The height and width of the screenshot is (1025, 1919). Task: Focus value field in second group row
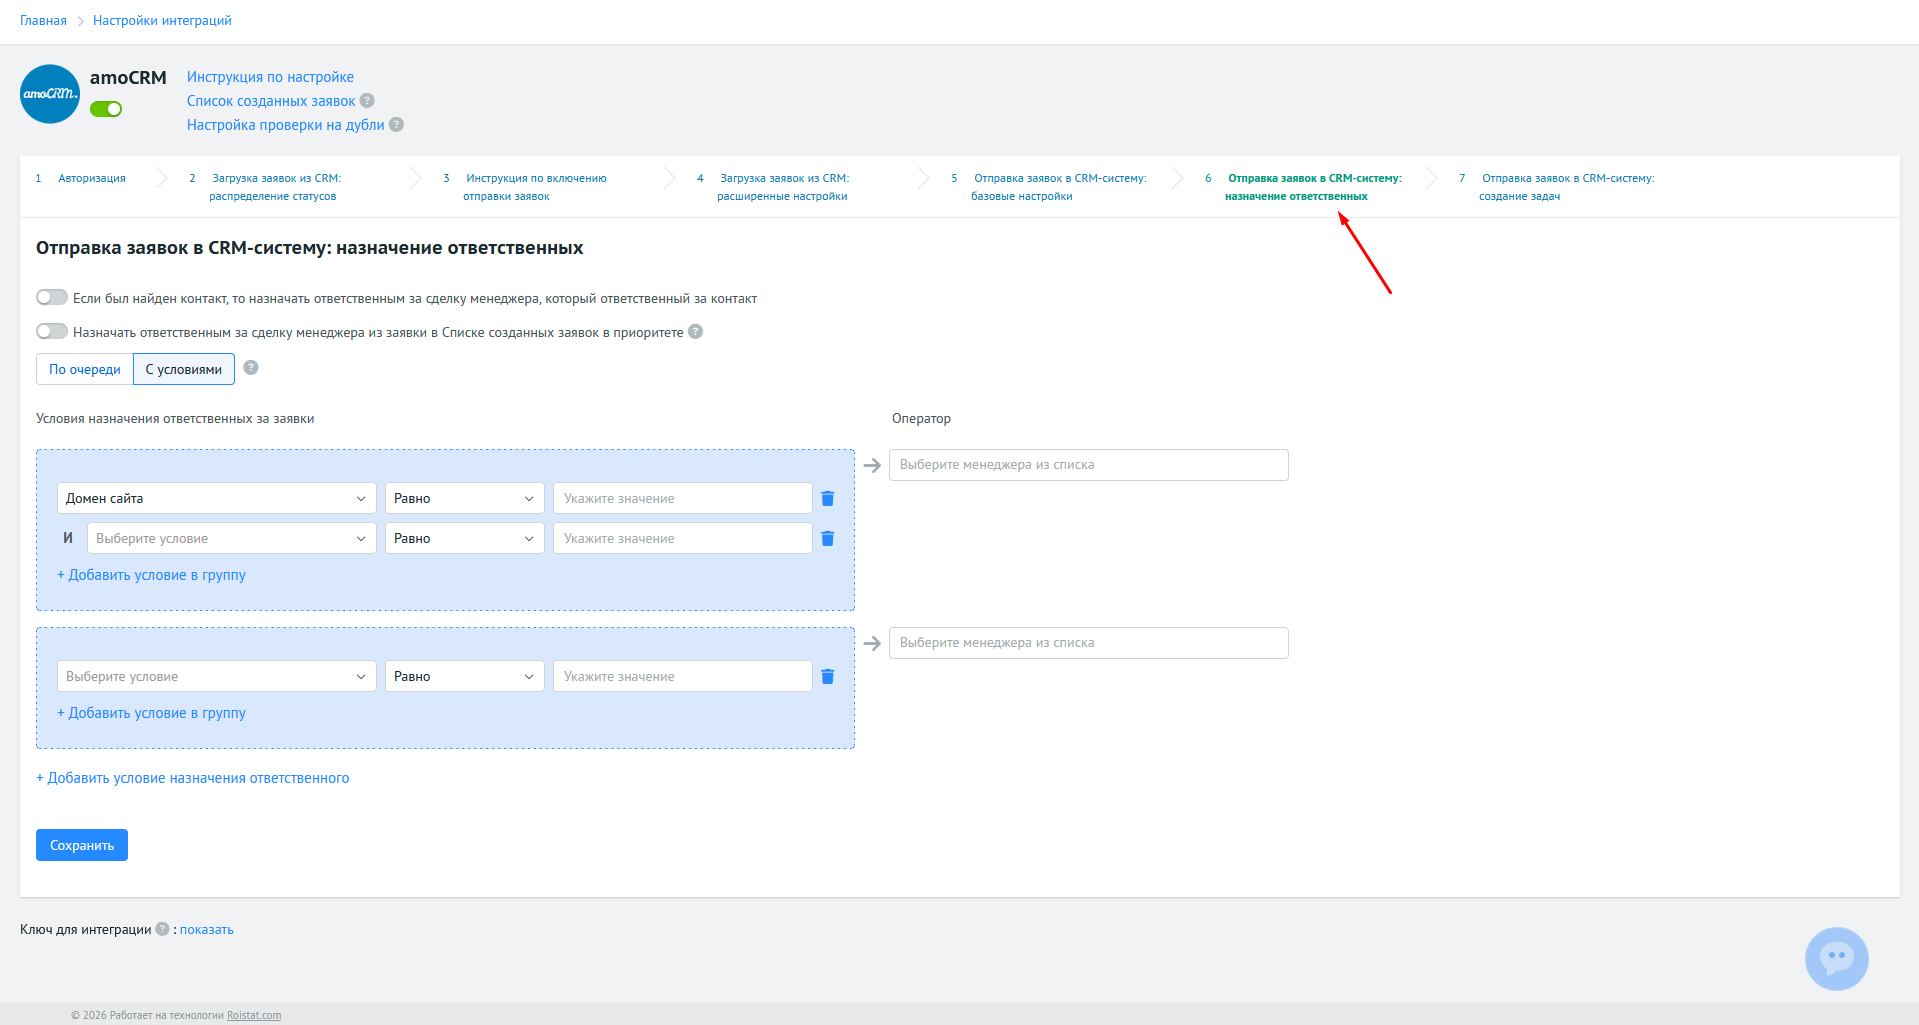pos(683,676)
